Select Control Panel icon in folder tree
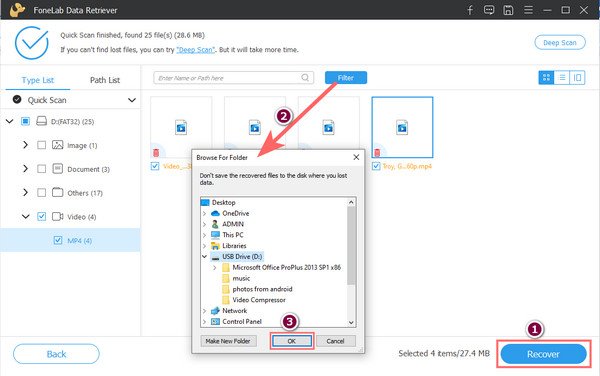This screenshot has height=376, width=600. click(215, 321)
